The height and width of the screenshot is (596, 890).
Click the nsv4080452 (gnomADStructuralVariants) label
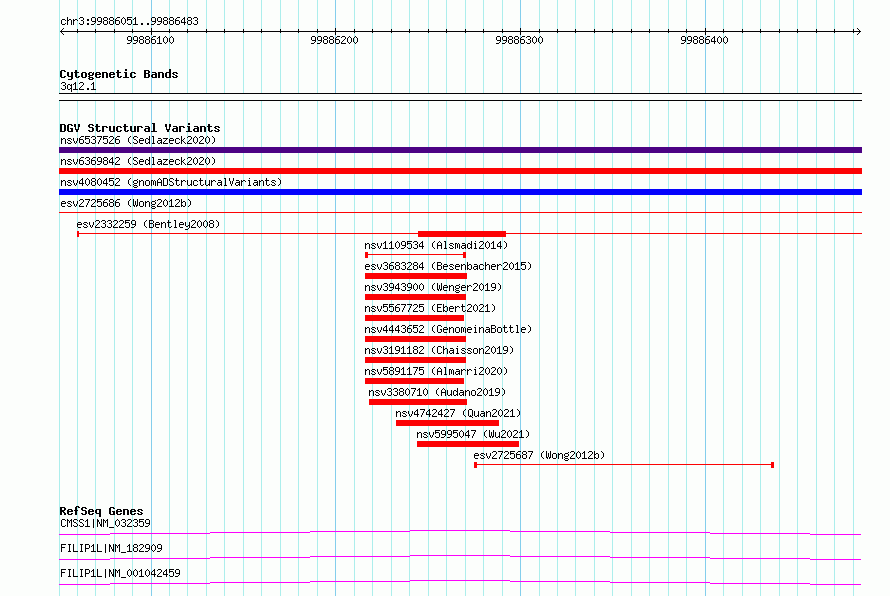[x=171, y=182]
